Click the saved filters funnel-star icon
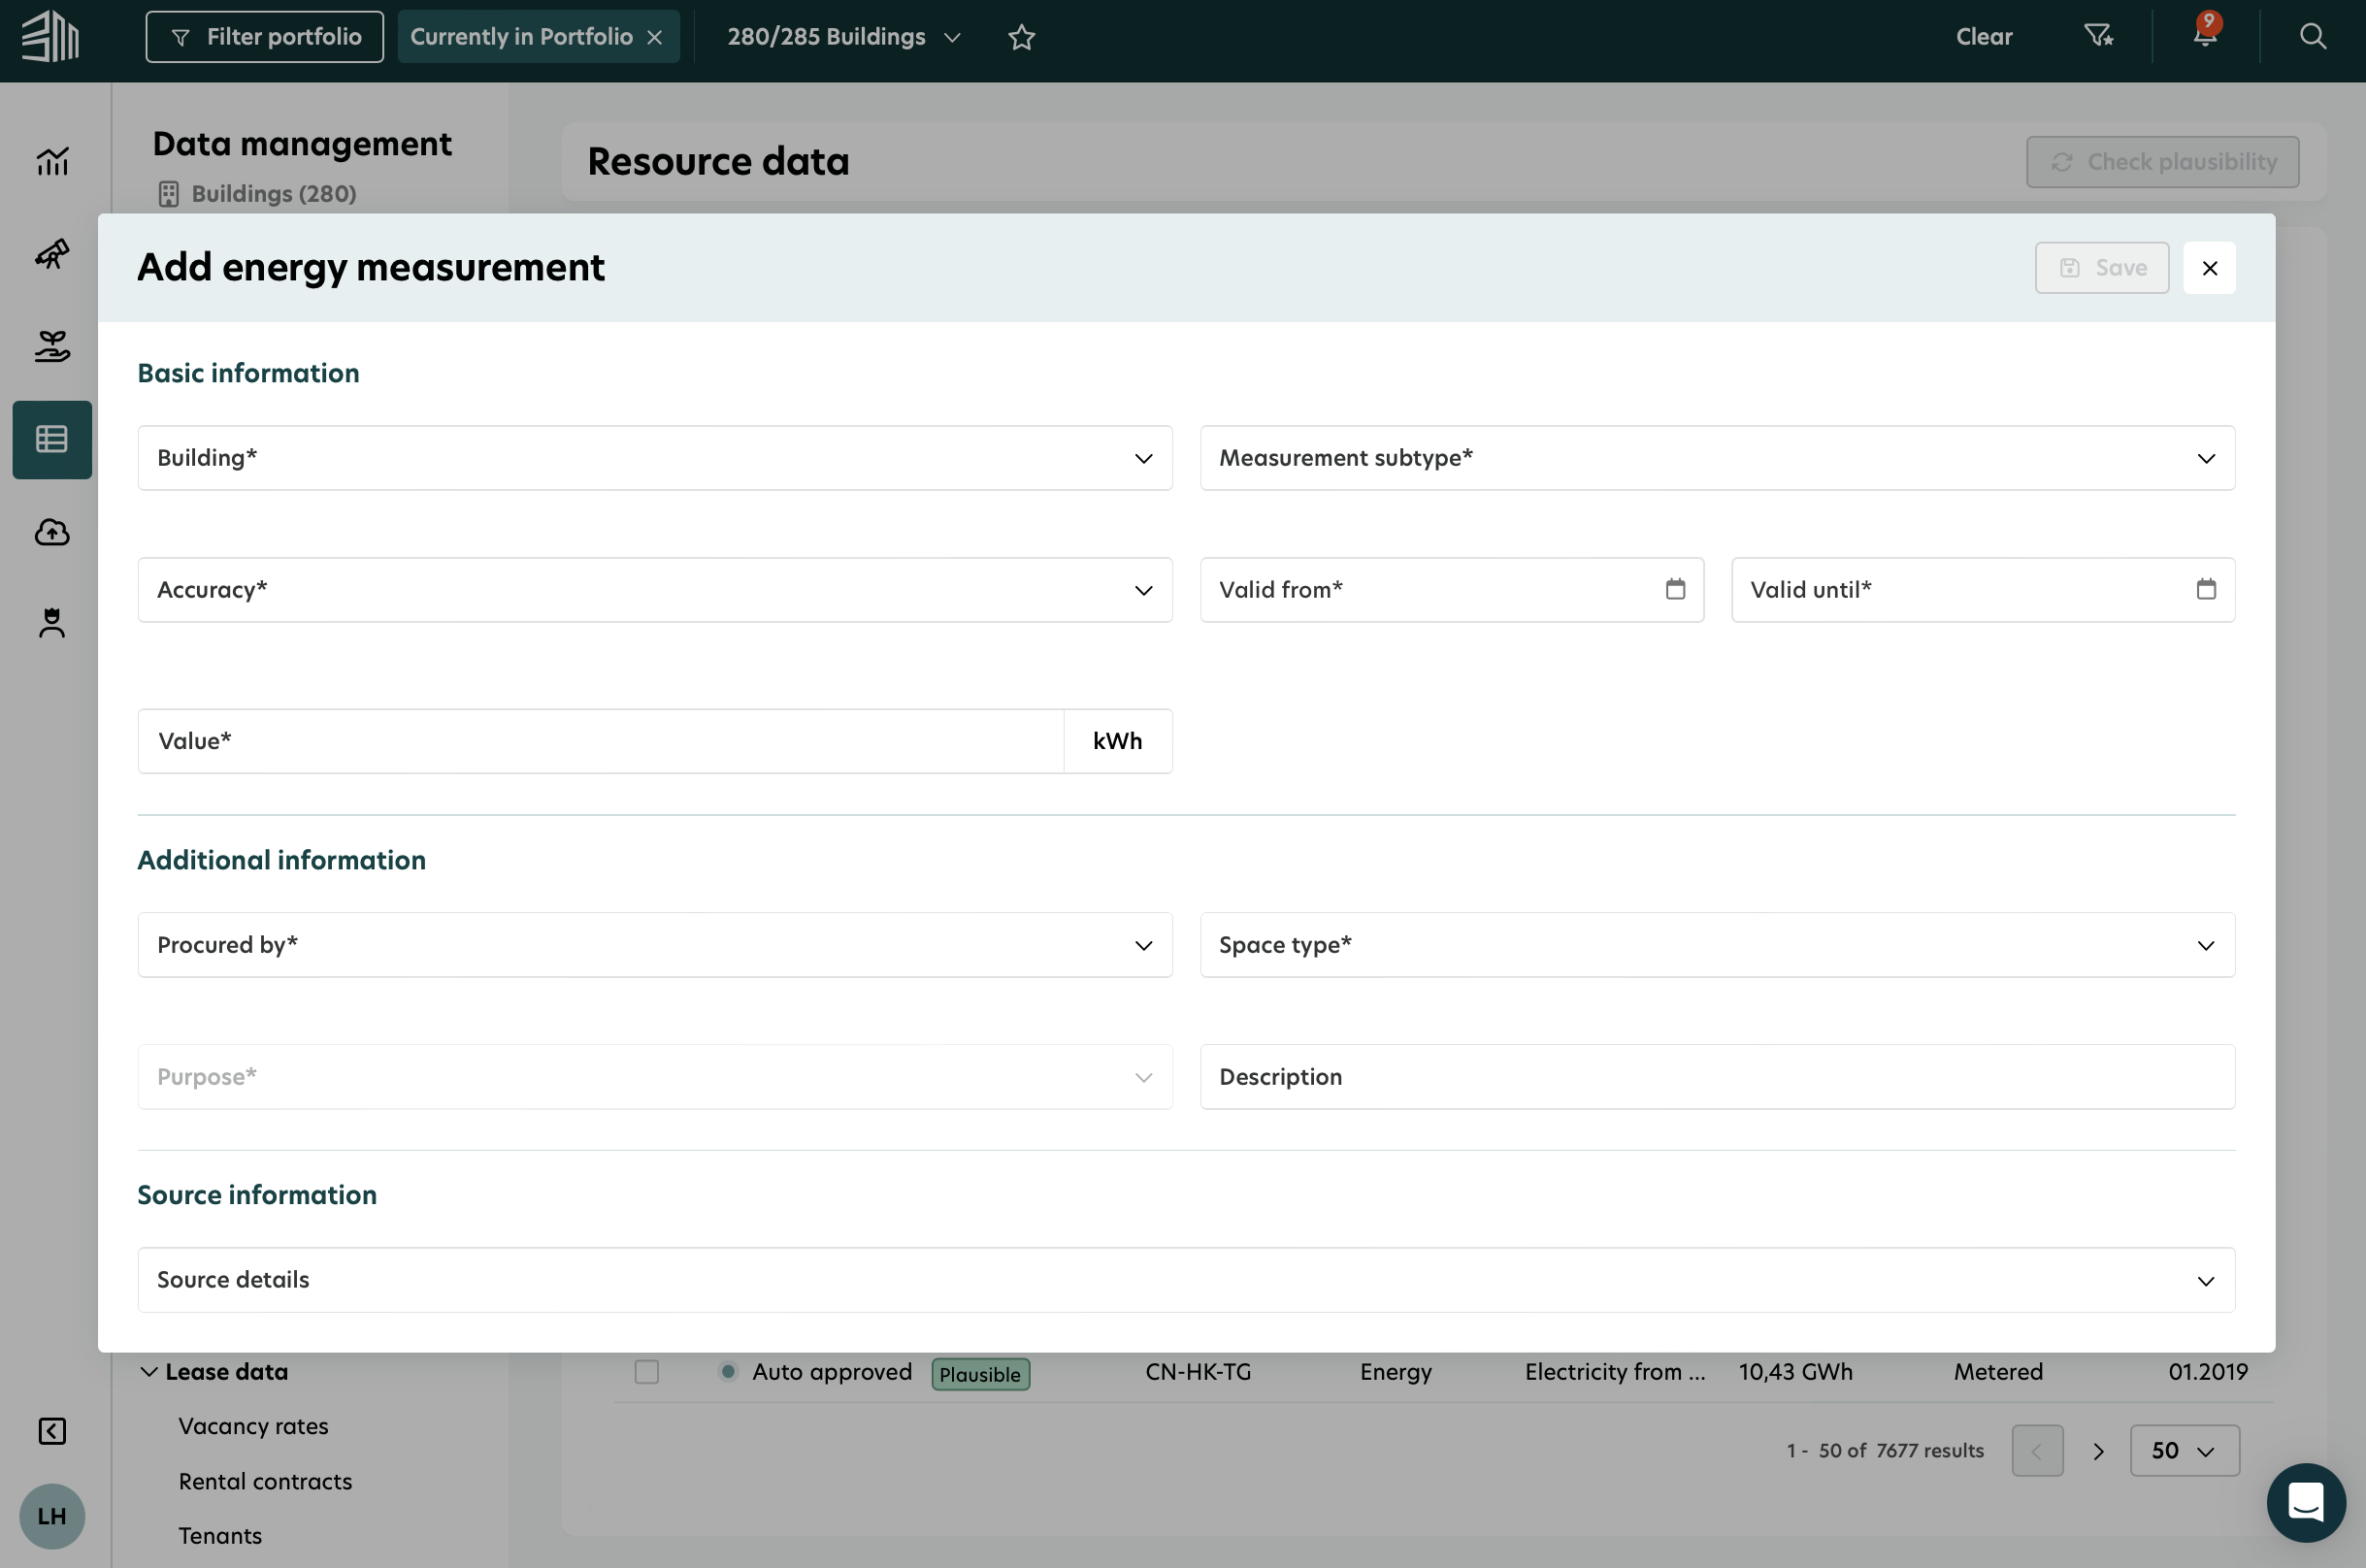Image resolution: width=2366 pixels, height=1568 pixels. pyautogui.click(x=2098, y=36)
